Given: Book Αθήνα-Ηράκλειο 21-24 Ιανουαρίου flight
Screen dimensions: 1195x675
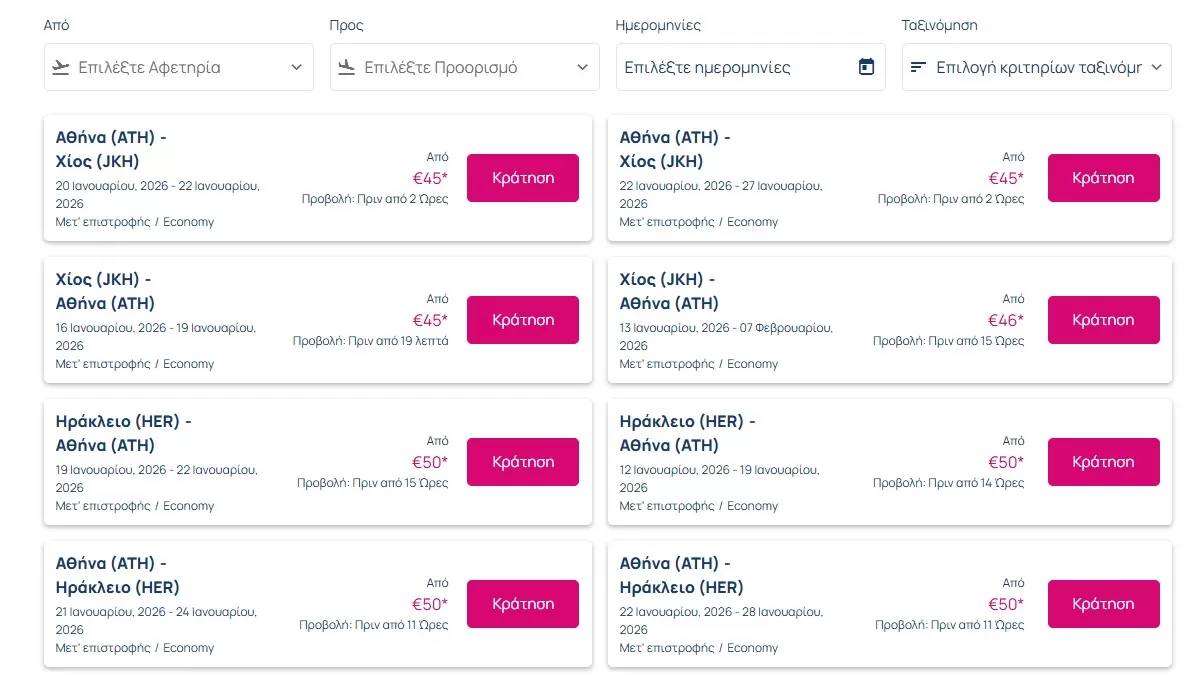Looking at the screenshot, I should coord(522,604).
